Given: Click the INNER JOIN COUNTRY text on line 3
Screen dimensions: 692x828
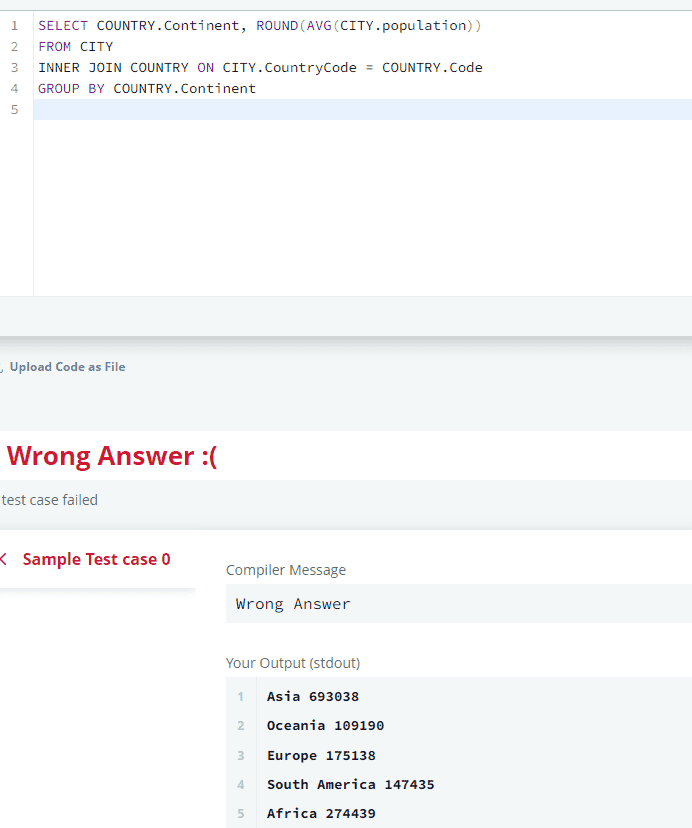Looking at the screenshot, I should [113, 68].
